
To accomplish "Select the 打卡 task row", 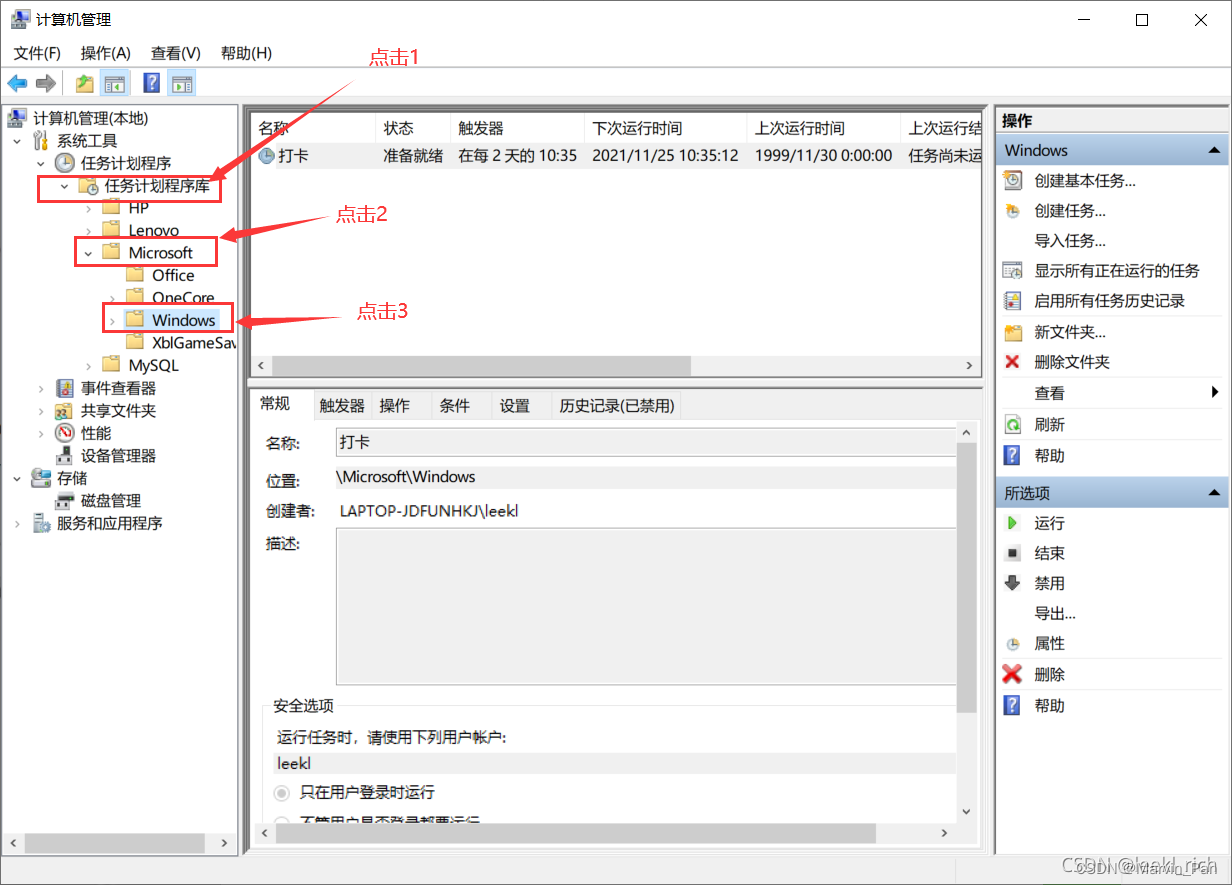I will 616,156.
